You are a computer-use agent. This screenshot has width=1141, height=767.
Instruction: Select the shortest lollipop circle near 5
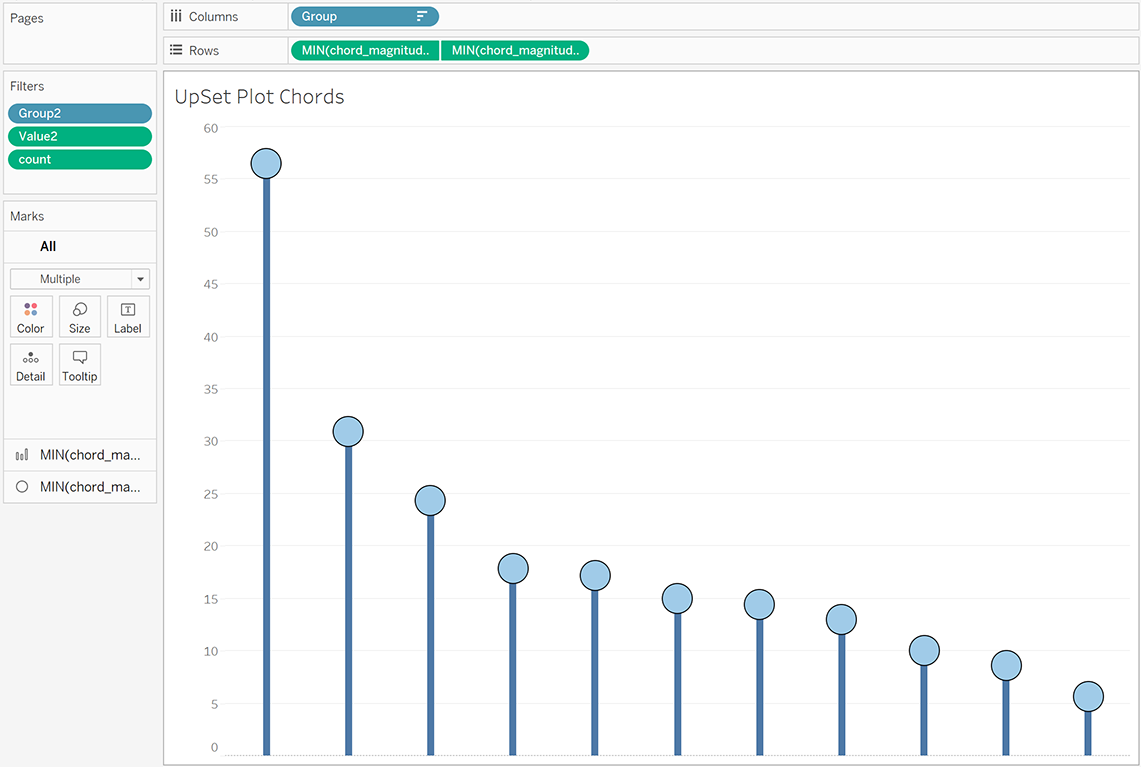pos(1088,696)
